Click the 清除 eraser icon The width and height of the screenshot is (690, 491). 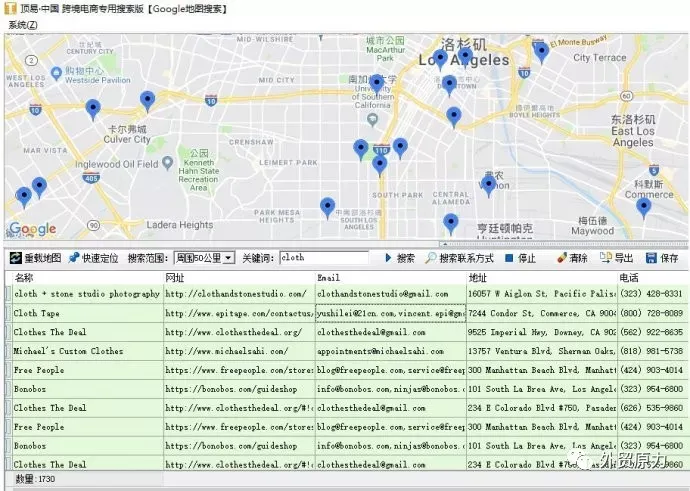coord(562,258)
